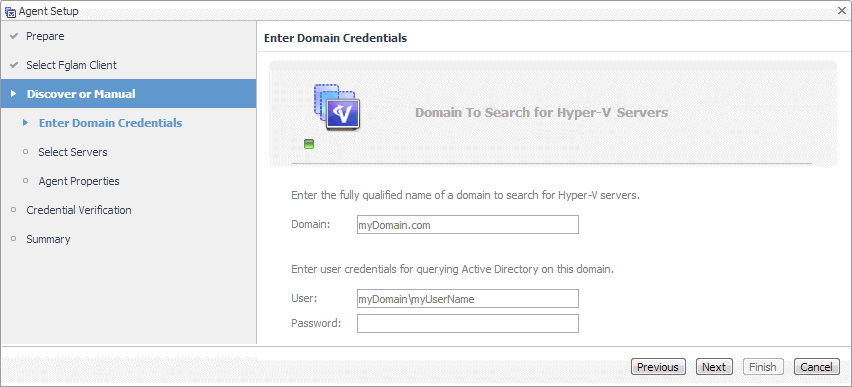This screenshot has height=387, width=852.
Task: Click the Agent Setup title bar icon
Action: (x=10, y=11)
